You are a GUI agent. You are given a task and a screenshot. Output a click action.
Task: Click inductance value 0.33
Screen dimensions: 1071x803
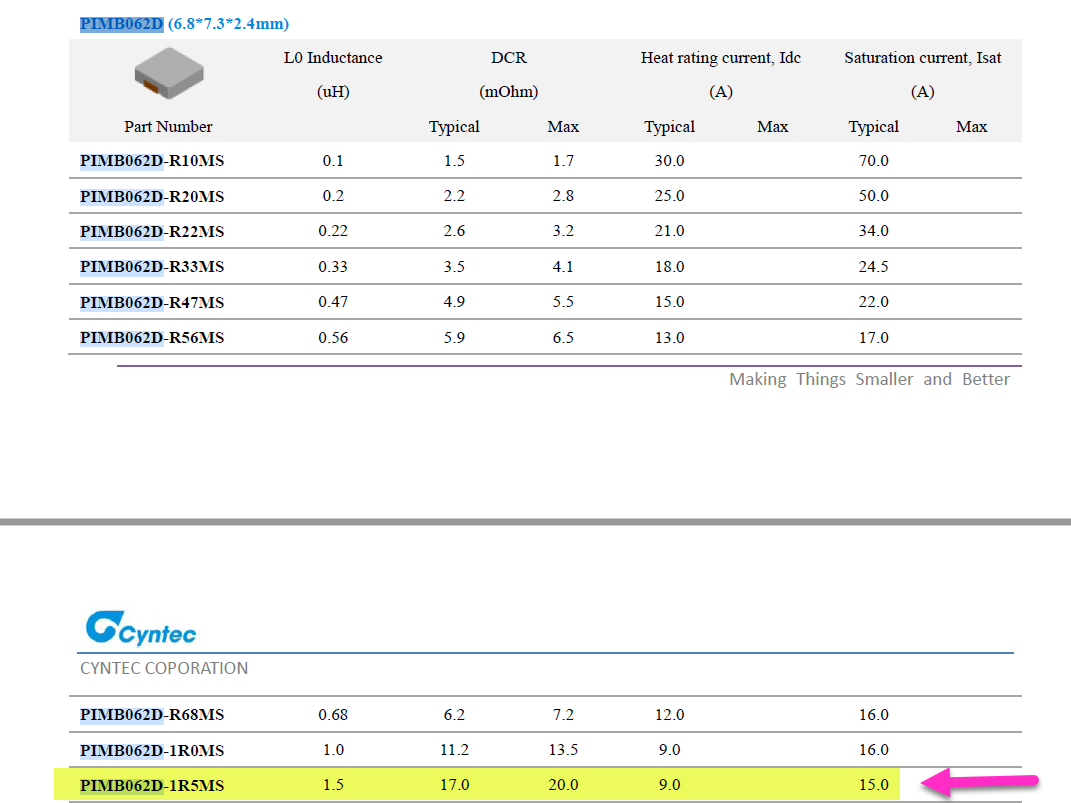(x=333, y=267)
